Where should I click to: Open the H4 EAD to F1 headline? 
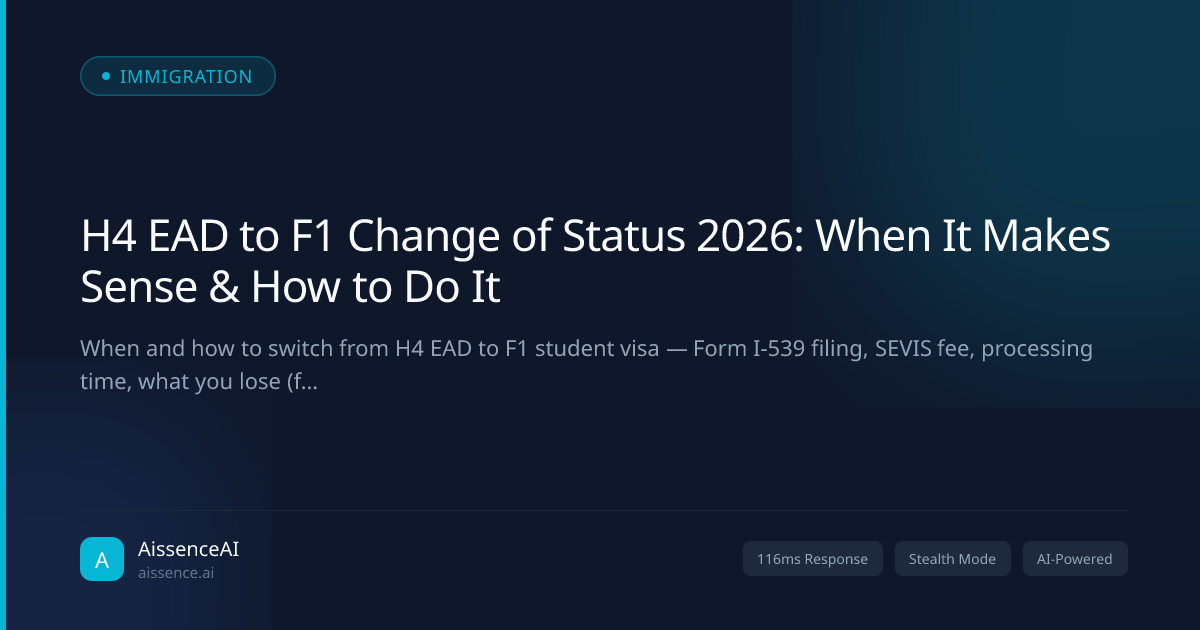pyautogui.click(x=595, y=263)
